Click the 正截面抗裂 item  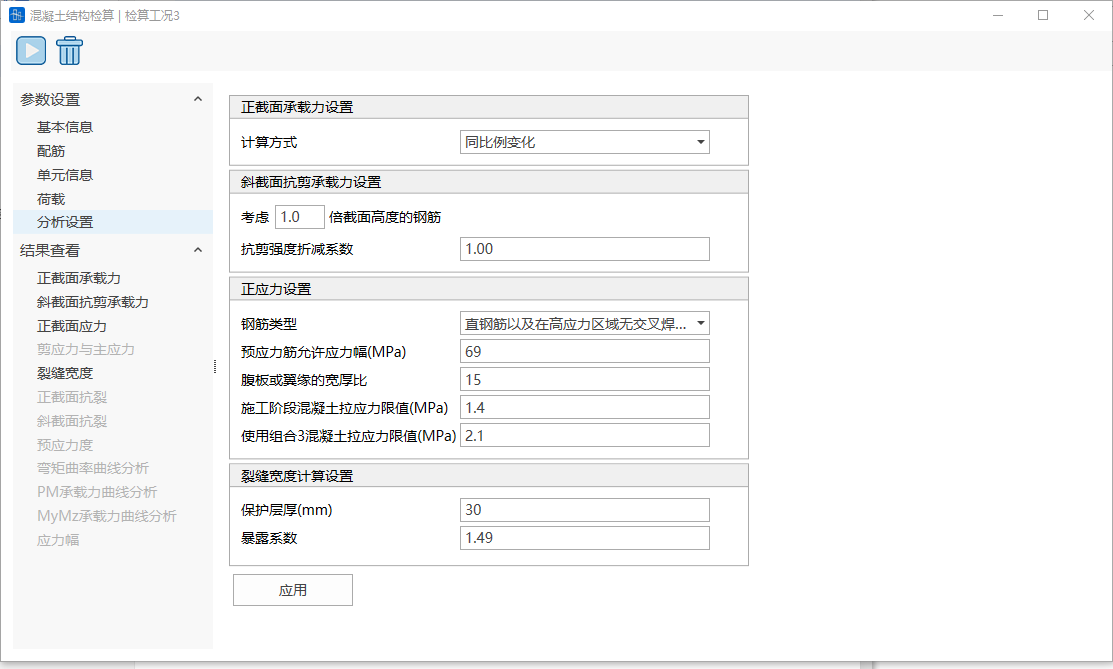coord(72,397)
